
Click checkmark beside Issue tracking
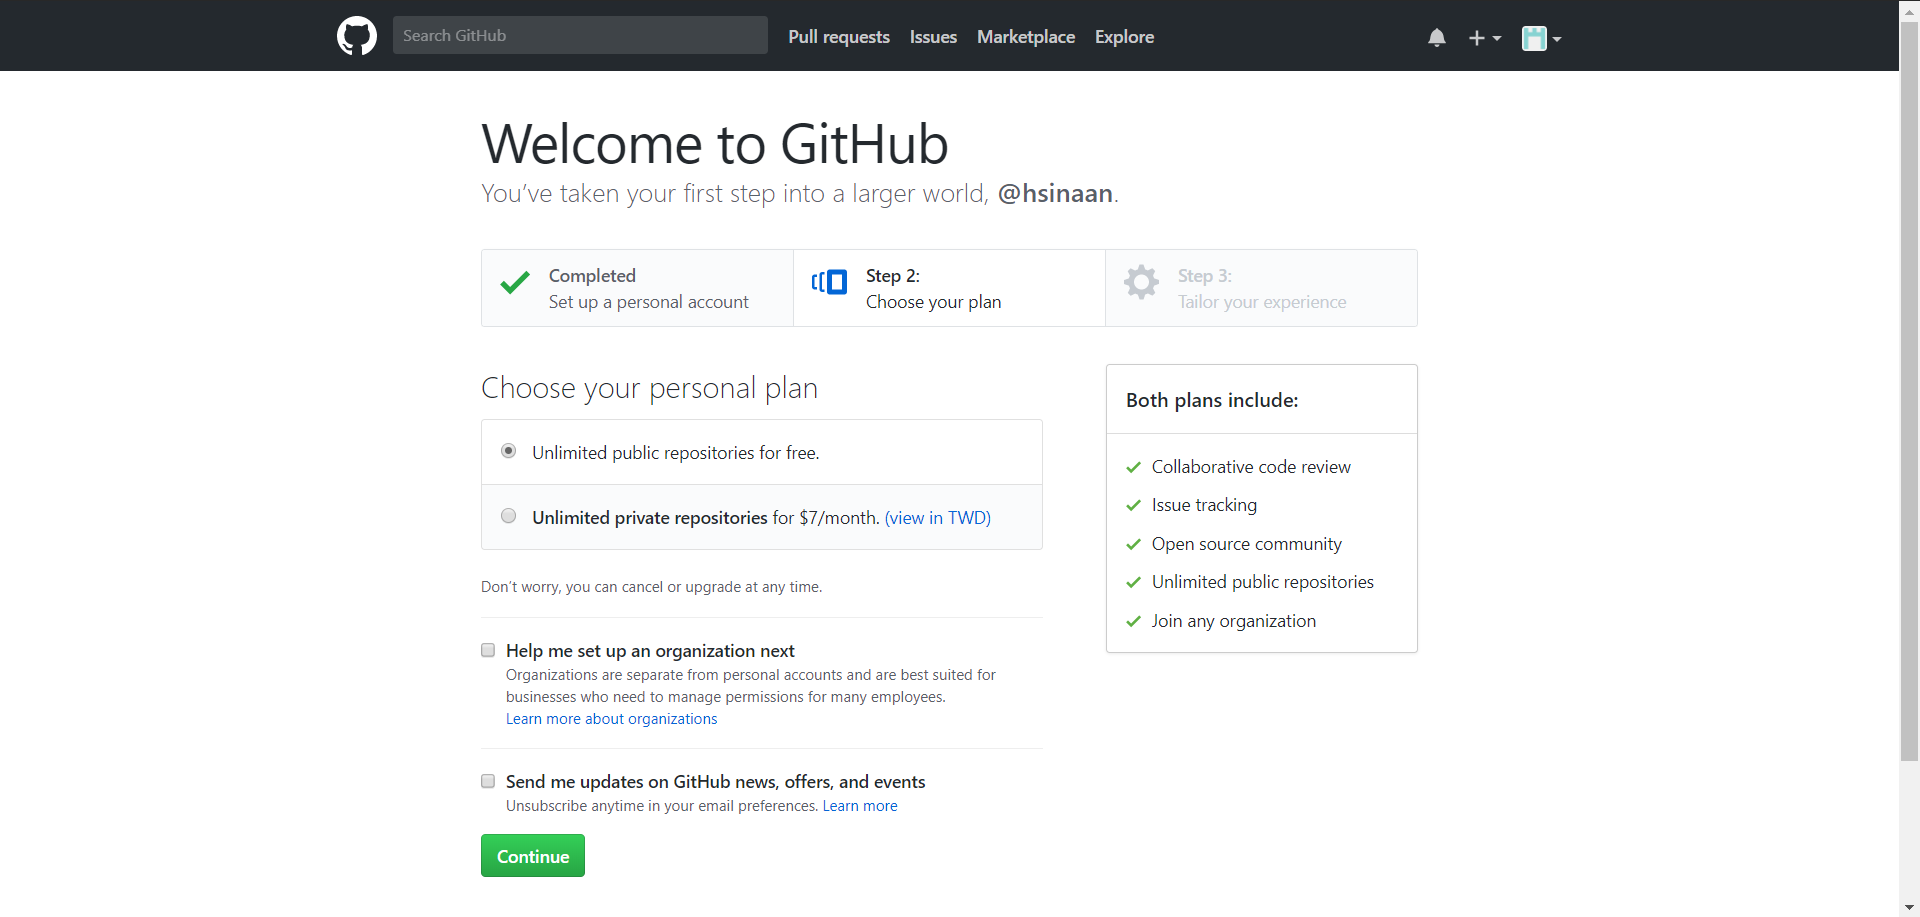[x=1133, y=505]
